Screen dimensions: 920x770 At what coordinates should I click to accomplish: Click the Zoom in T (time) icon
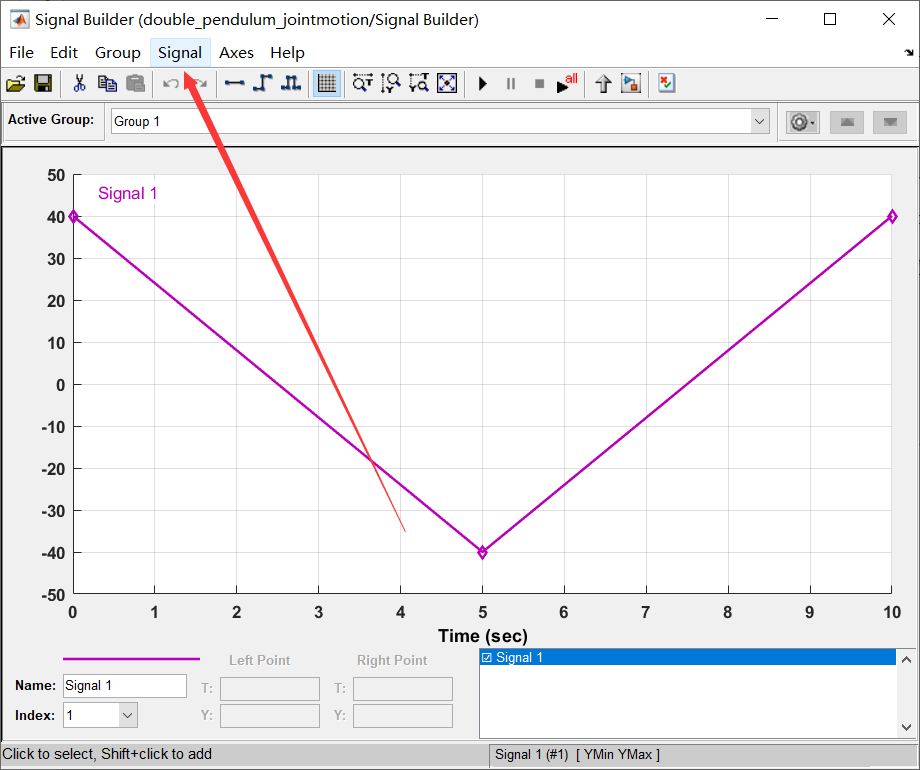pyautogui.click(x=363, y=84)
